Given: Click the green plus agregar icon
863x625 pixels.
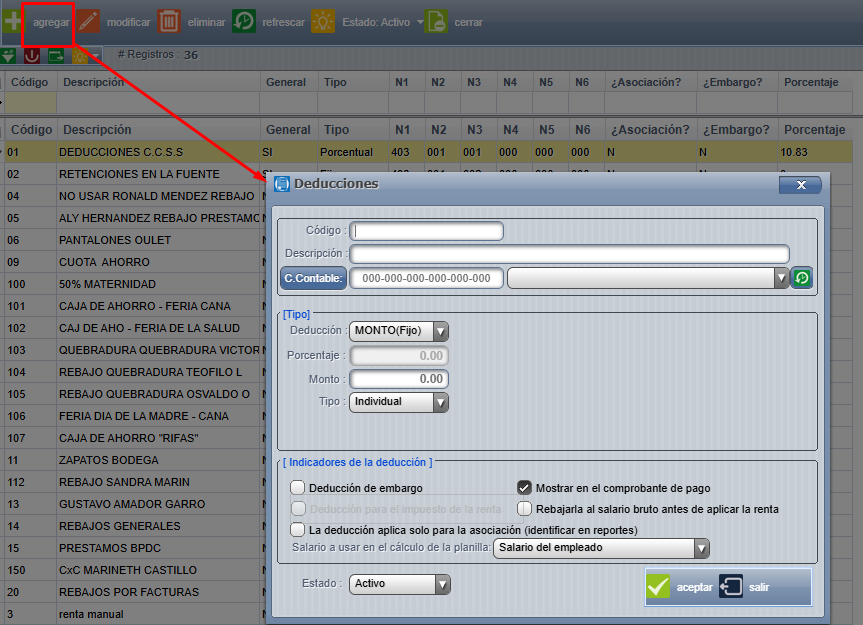Looking at the screenshot, I should (12, 22).
